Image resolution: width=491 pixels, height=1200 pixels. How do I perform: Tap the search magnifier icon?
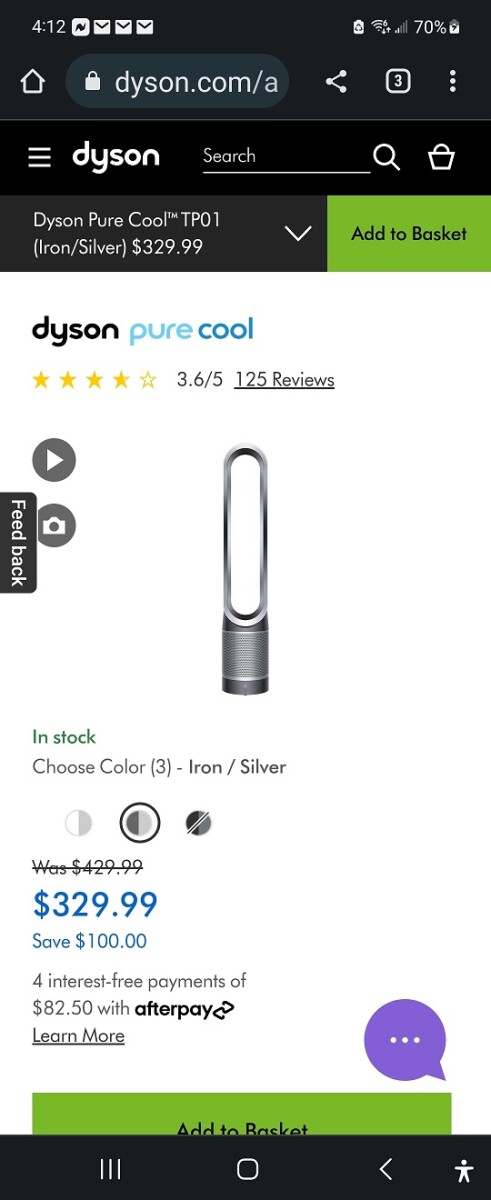pyautogui.click(x=386, y=157)
